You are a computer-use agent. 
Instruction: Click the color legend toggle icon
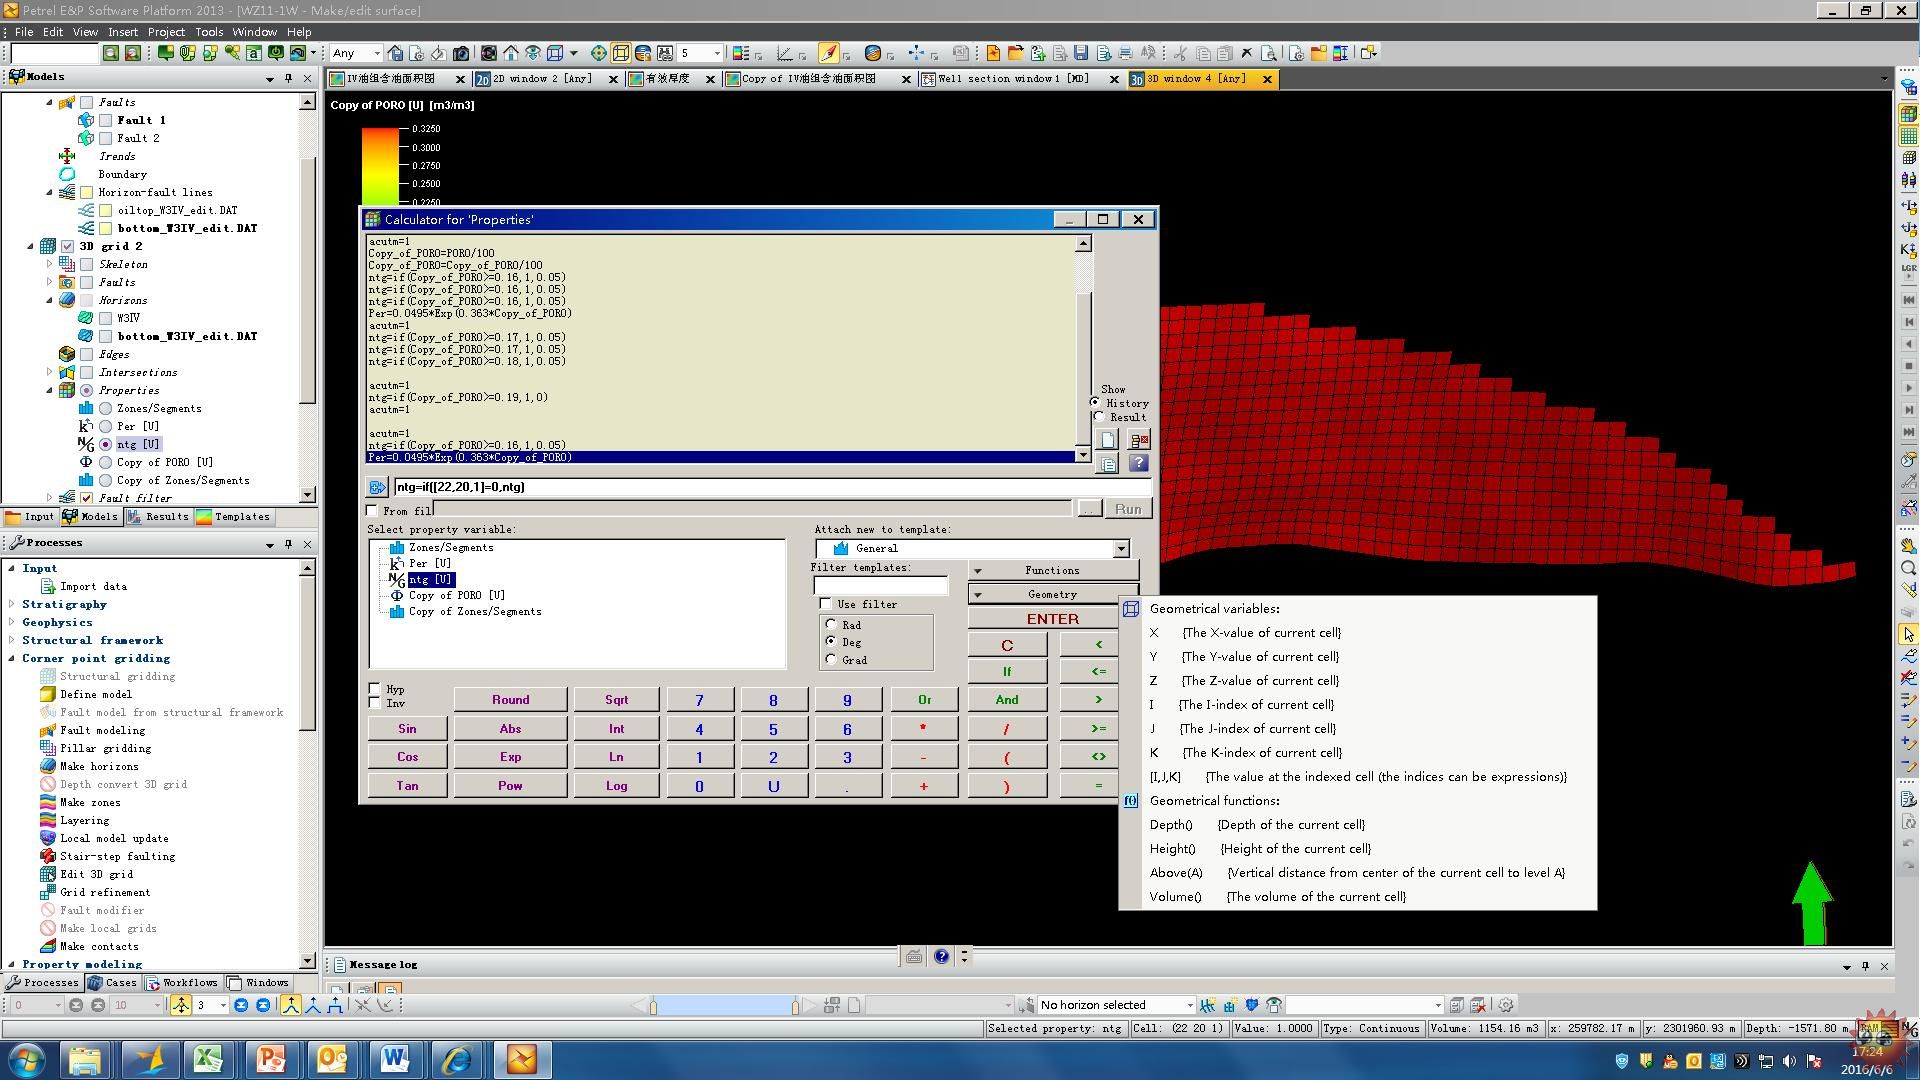click(x=741, y=53)
